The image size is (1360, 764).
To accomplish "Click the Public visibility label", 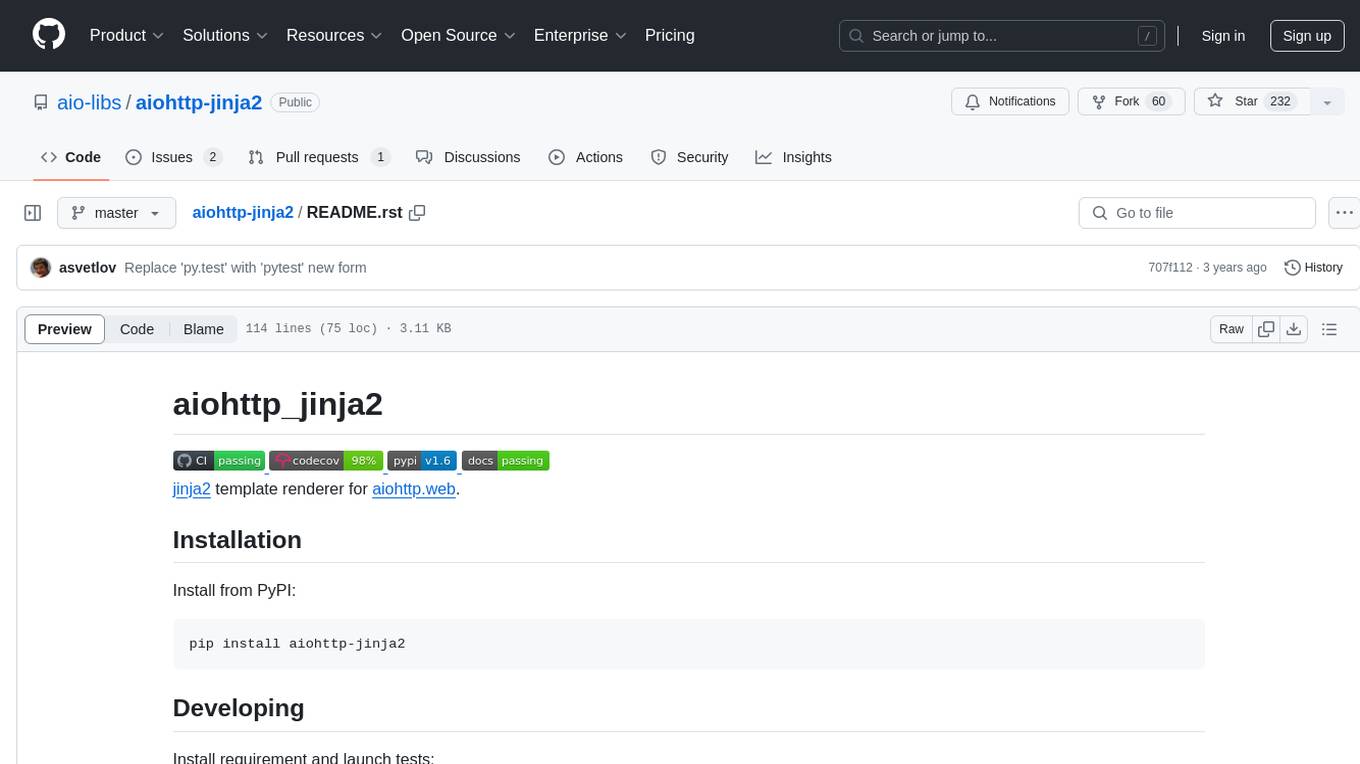I will point(295,102).
